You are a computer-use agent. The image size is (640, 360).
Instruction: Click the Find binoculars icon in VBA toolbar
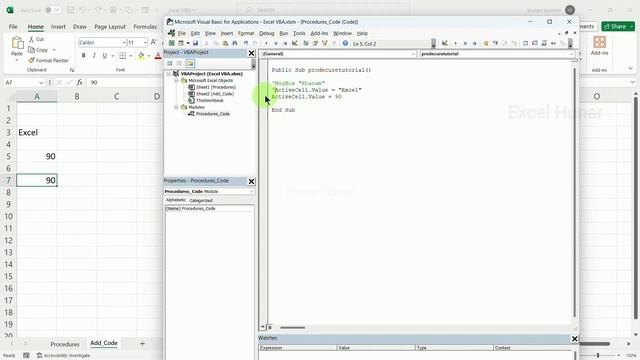tap(234, 43)
